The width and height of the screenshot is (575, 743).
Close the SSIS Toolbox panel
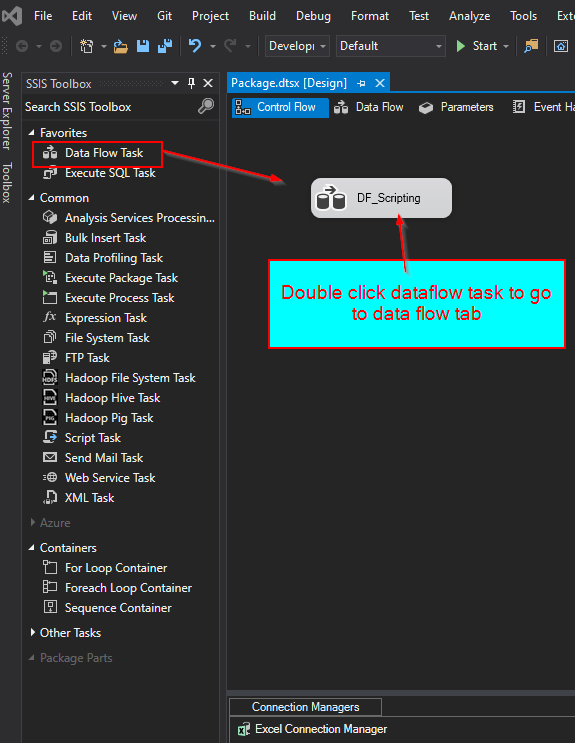(208, 83)
